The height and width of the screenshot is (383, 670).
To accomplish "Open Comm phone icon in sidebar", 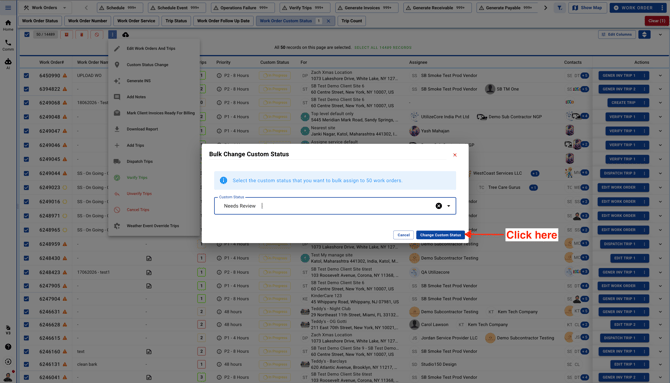I will [x=8, y=45].
